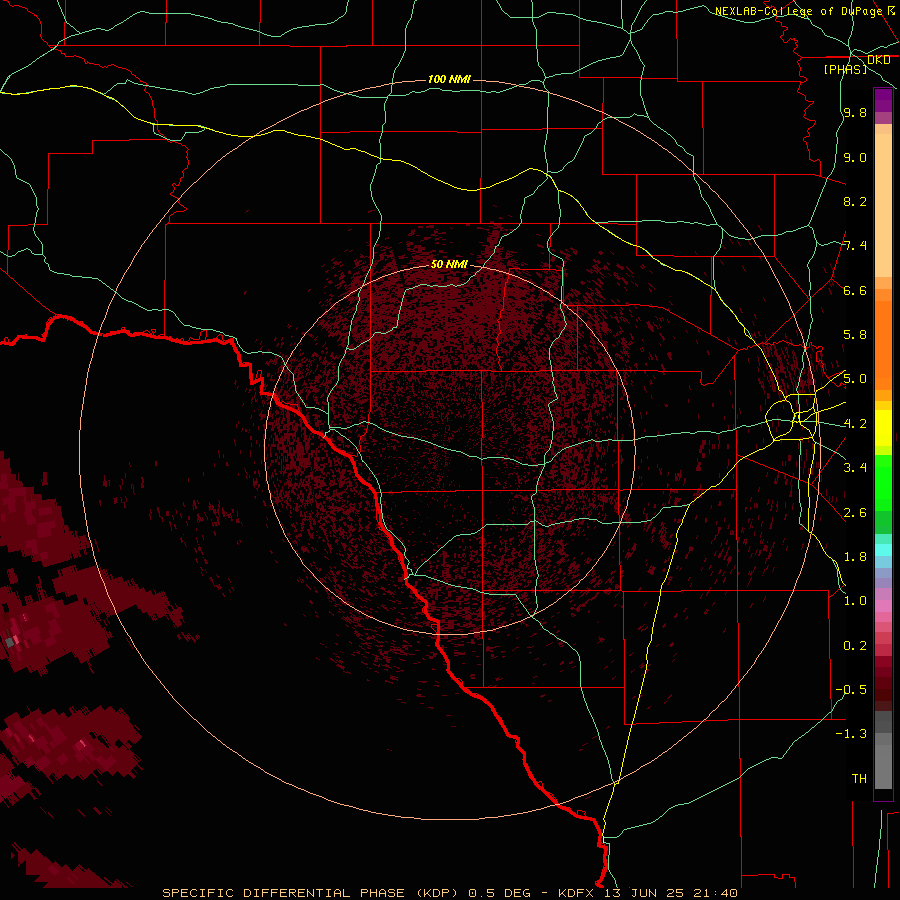Click the 3.4 value on color scale

tap(855, 468)
